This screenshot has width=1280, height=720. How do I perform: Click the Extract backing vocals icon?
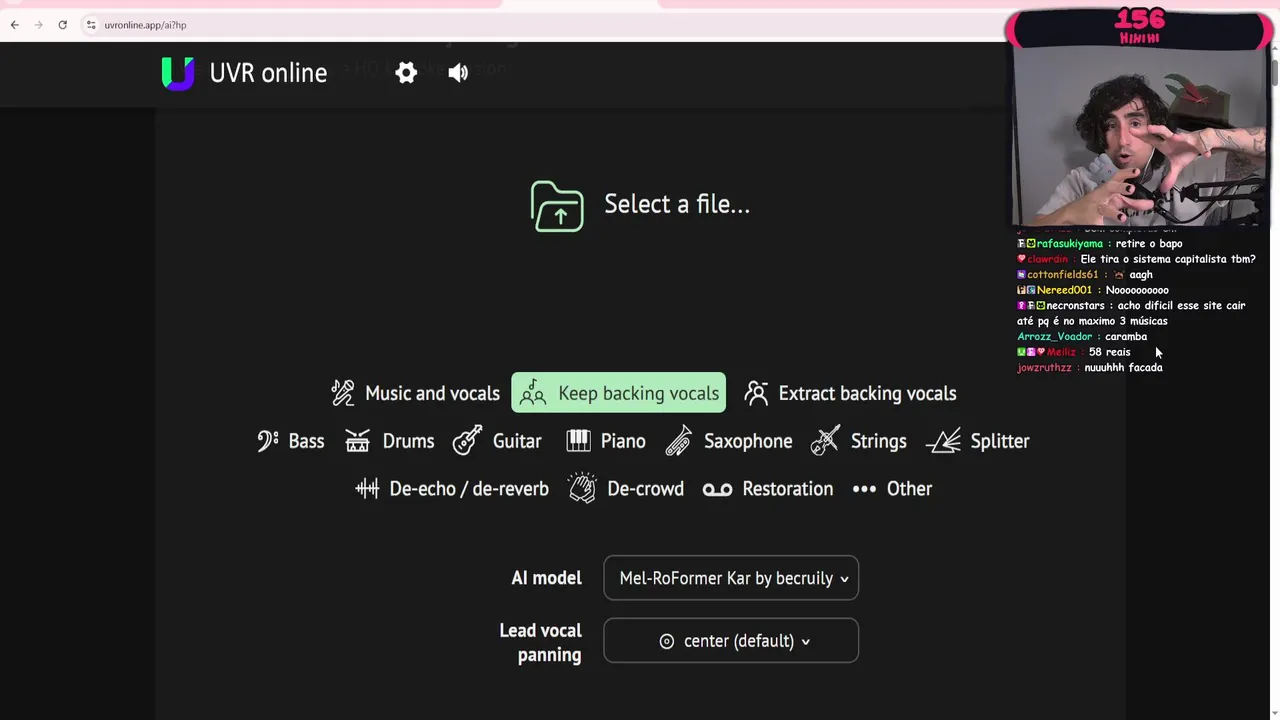[x=756, y=393]
